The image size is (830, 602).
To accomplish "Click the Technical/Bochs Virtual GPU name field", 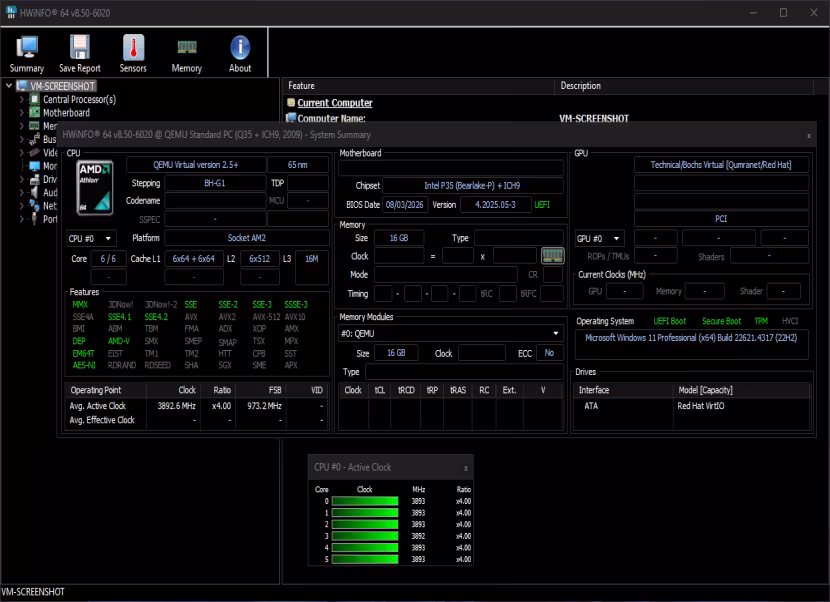I will click(x=721, y=165).
